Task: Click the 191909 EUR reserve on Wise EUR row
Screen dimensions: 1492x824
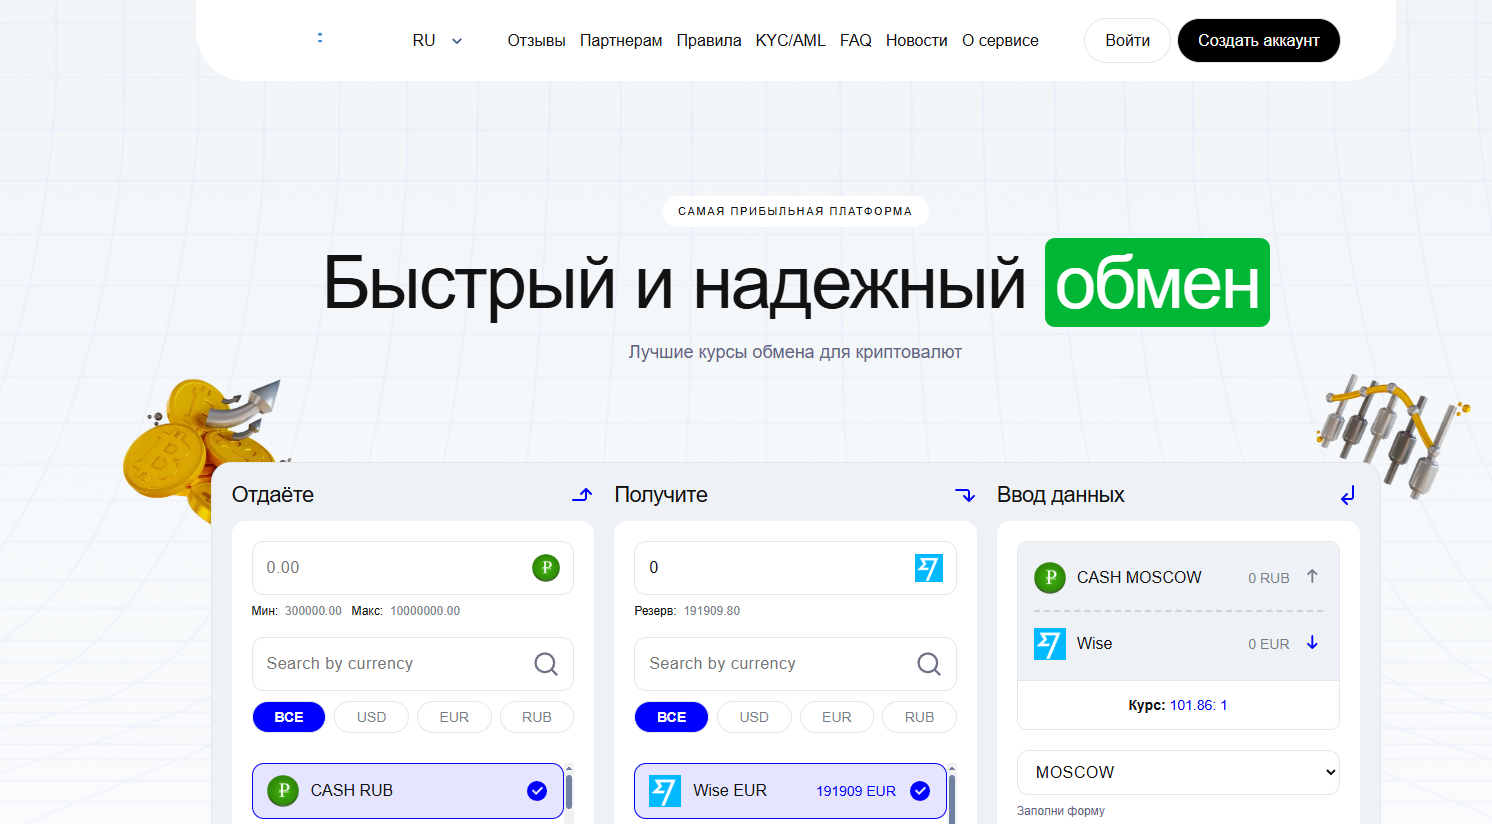Action: pos(856,791)
